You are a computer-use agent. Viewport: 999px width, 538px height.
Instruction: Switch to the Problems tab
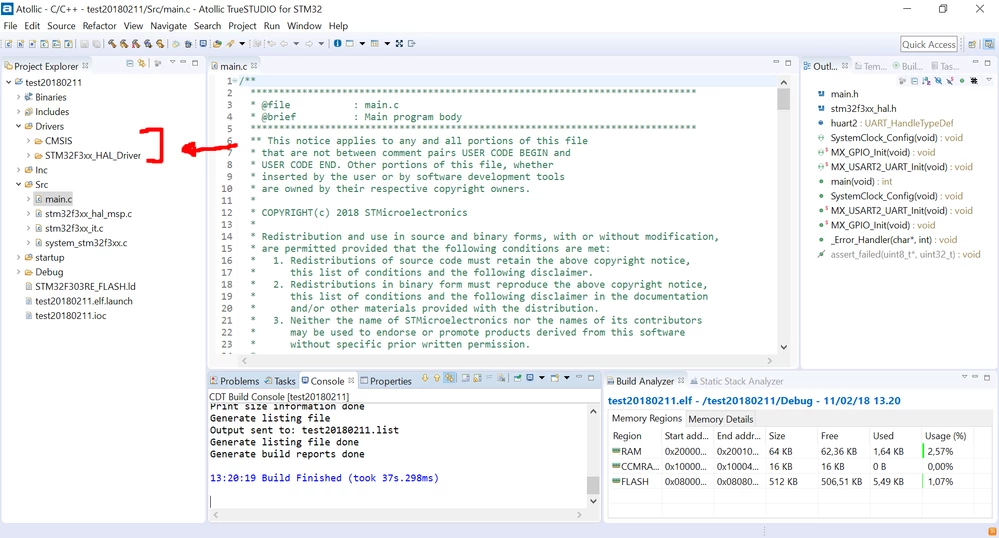tap(234, 381)
